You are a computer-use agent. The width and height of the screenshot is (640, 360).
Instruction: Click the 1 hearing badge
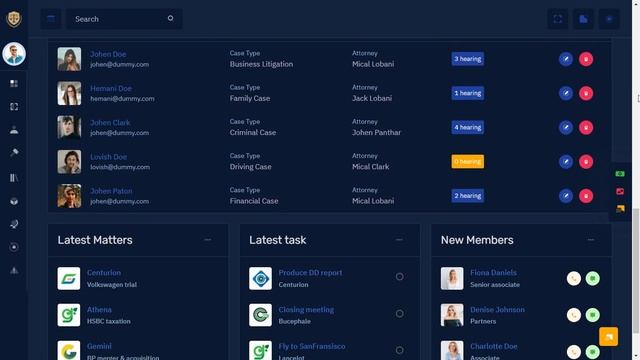click(468, 93)
